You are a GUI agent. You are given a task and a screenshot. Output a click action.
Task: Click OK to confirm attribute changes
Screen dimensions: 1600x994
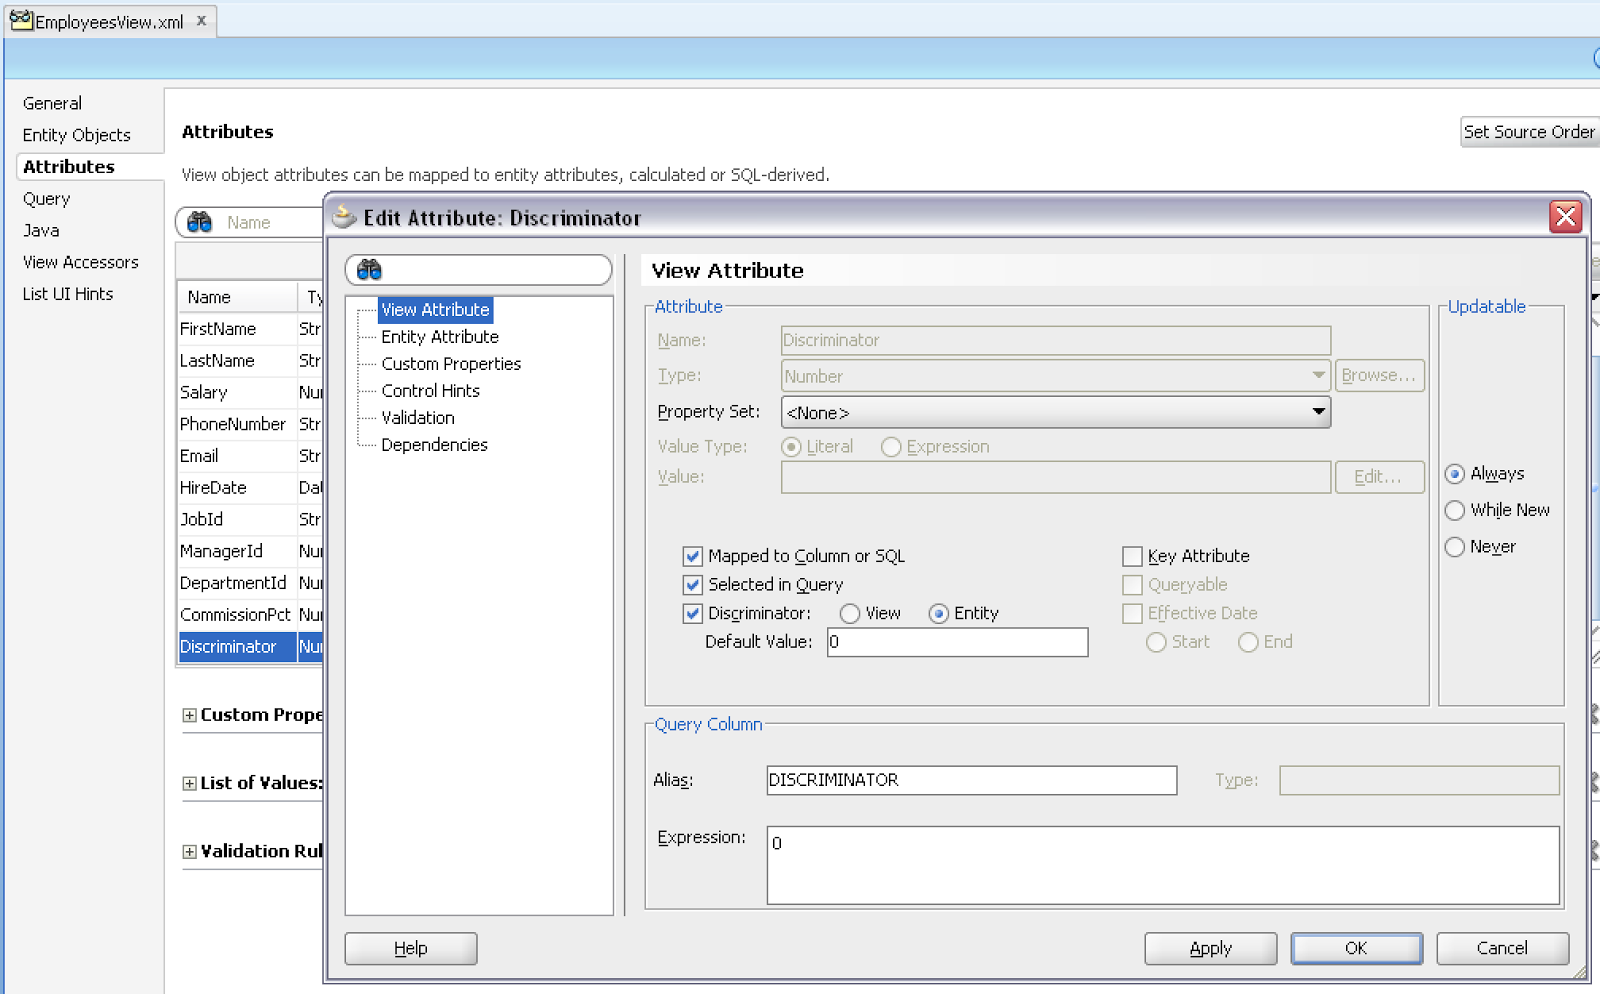point(1357,948)
